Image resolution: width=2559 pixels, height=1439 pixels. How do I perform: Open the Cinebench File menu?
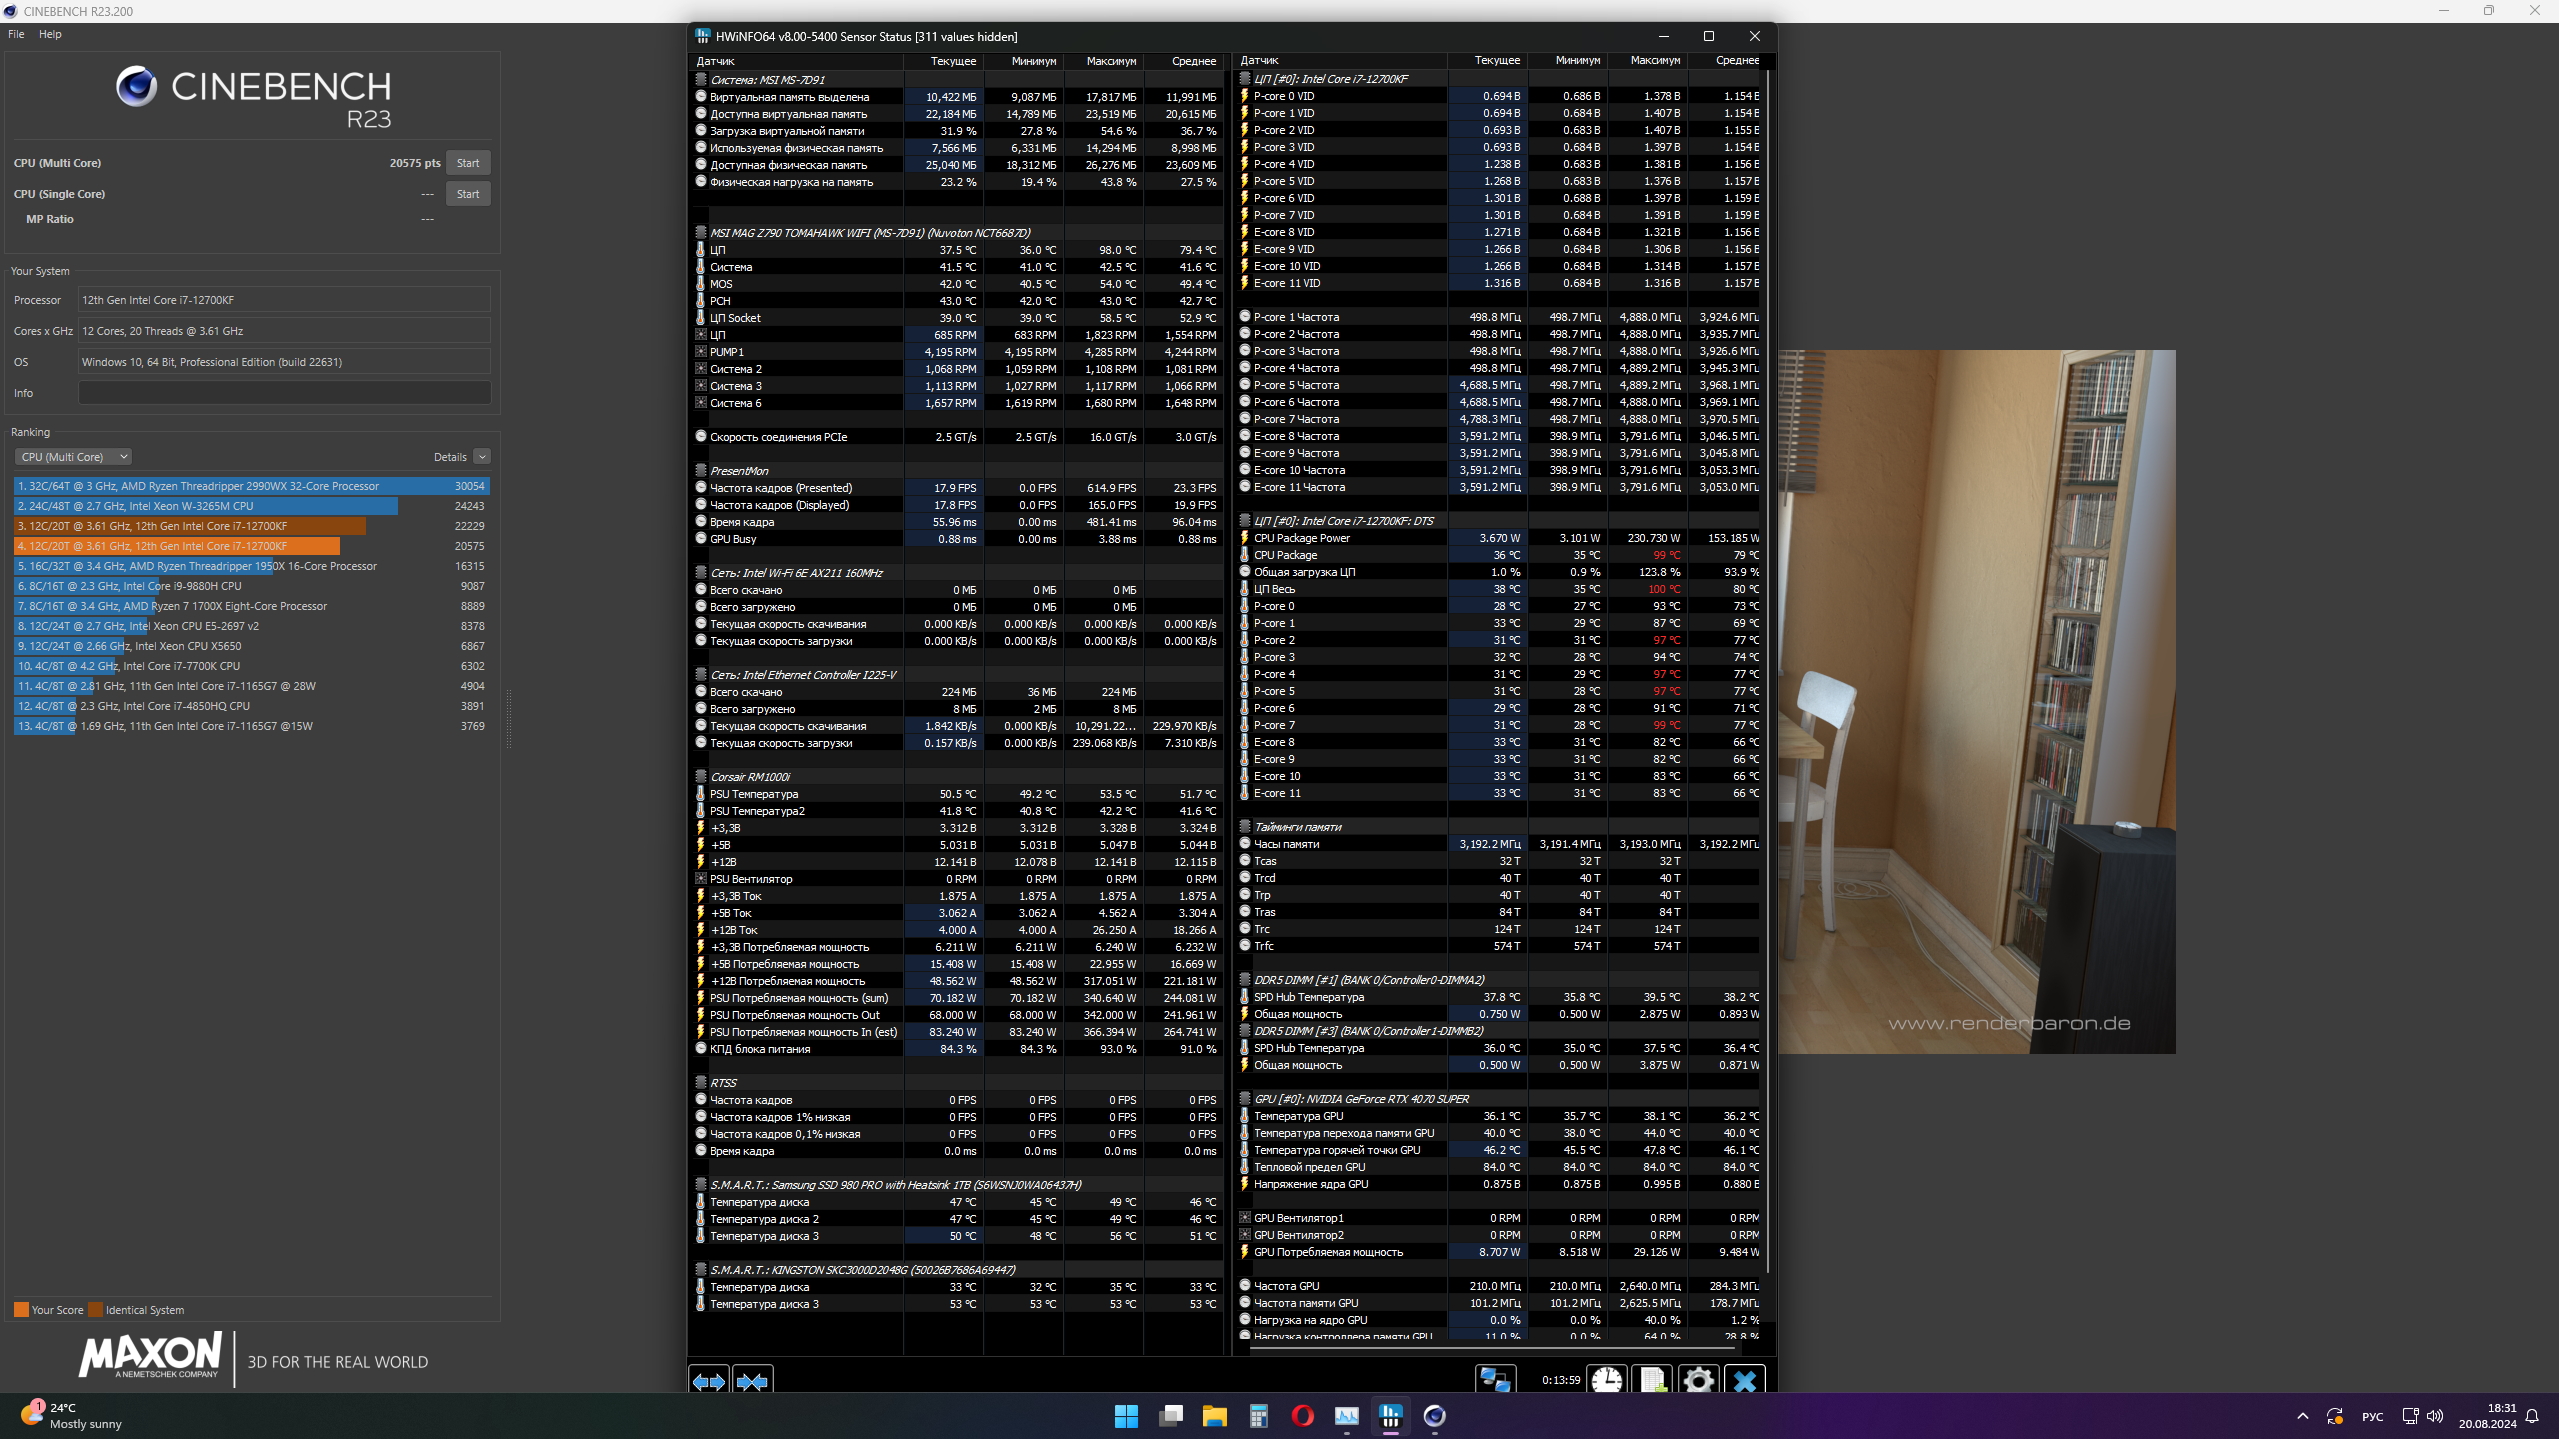pyautogui.click(x=16, y=34)
